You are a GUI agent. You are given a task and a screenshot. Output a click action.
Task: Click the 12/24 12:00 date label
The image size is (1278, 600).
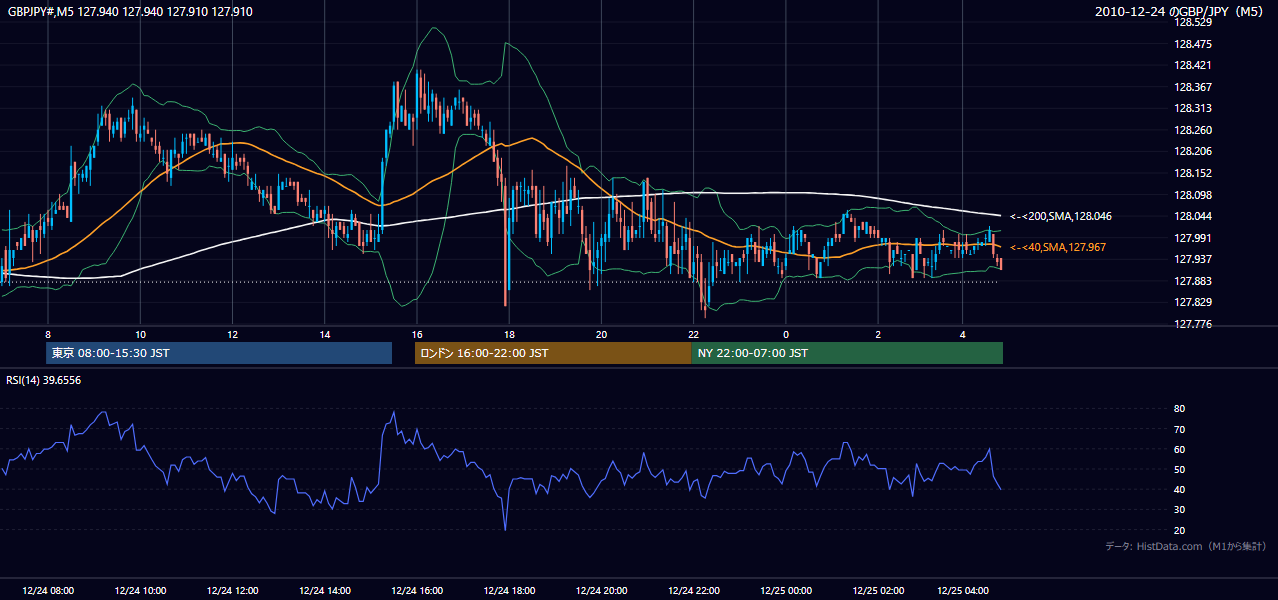tap(232, 590)
